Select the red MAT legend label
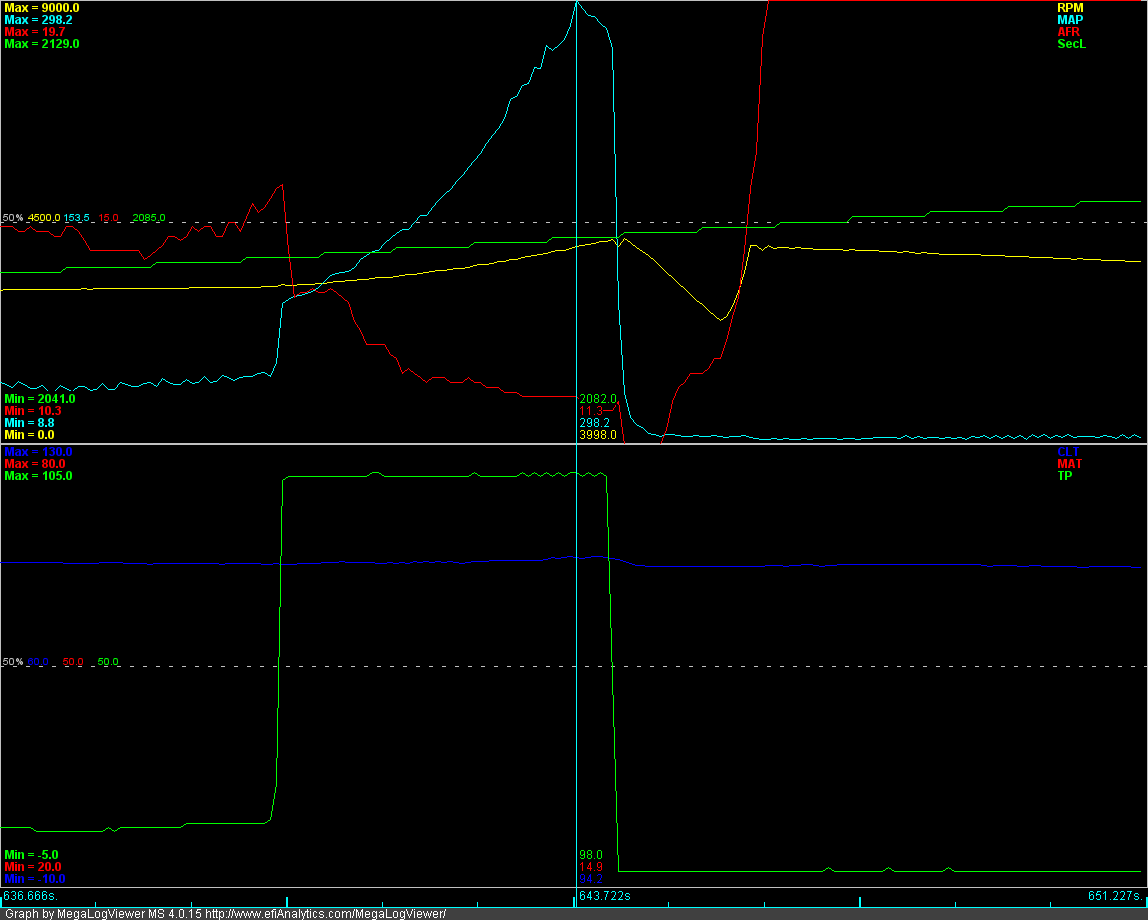This screenshot has height=920, width=1148. [x=1069, y=464]
